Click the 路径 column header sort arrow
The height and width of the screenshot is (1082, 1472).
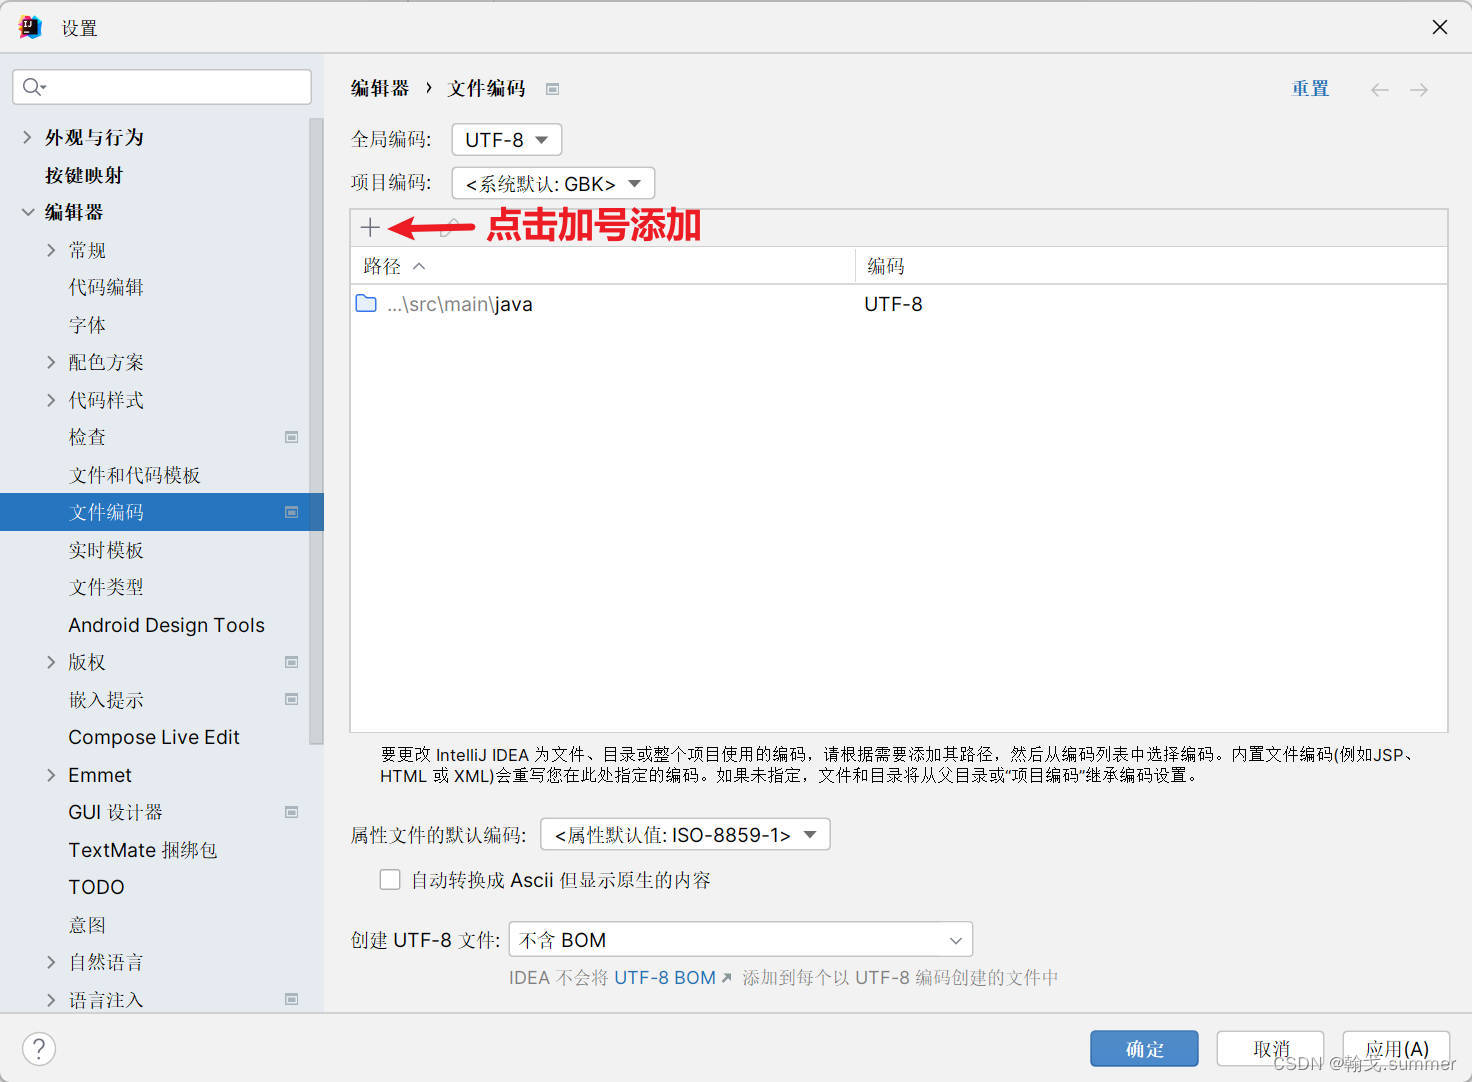[420, 265]
